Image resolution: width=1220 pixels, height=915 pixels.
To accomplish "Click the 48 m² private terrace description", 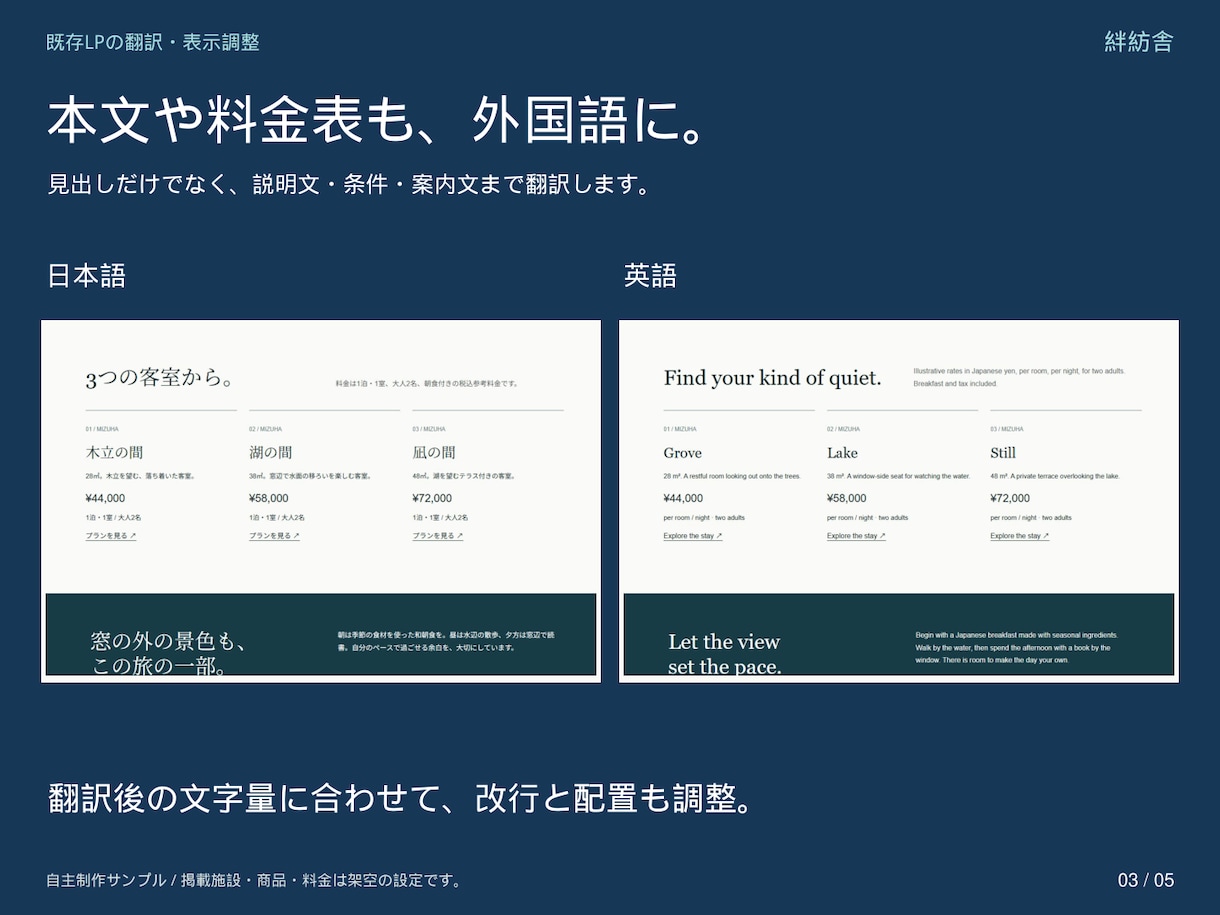I will pos(1055,476).
